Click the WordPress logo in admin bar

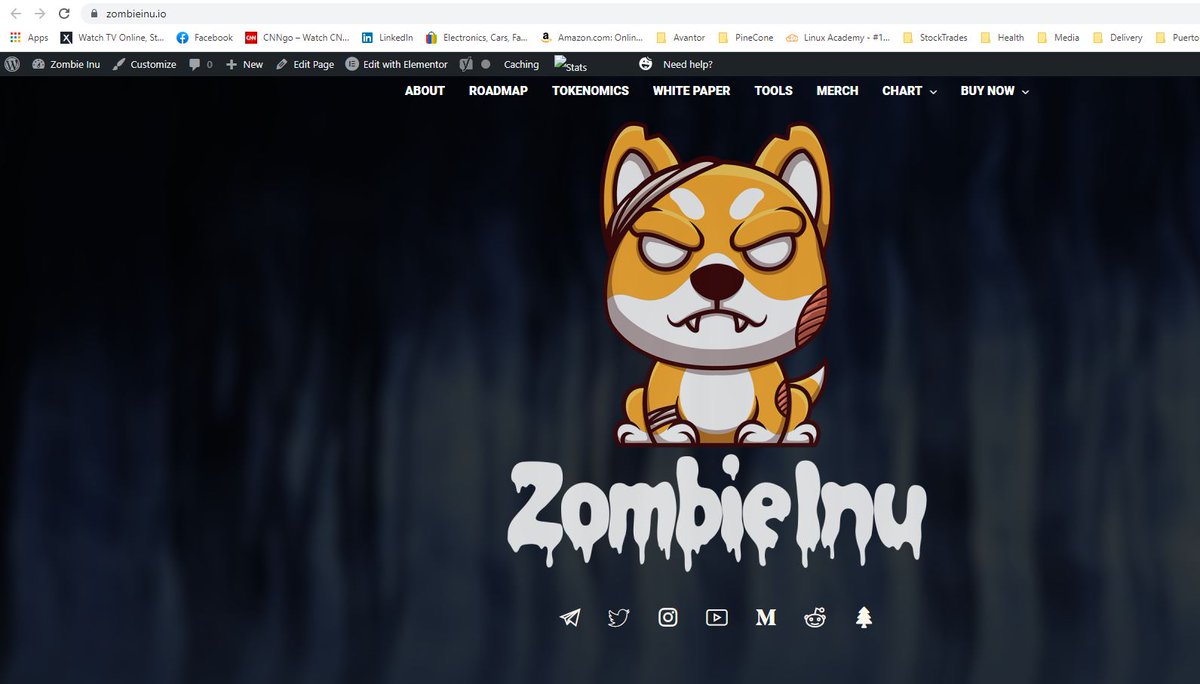coord(13,64)
